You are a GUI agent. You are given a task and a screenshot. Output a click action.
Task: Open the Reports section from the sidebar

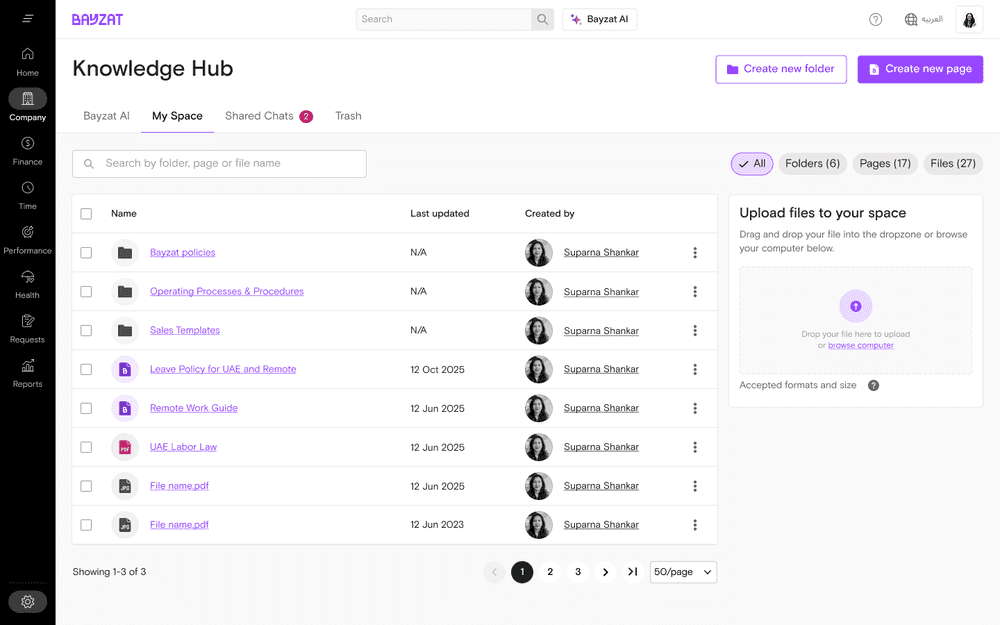tap(27, 369)
